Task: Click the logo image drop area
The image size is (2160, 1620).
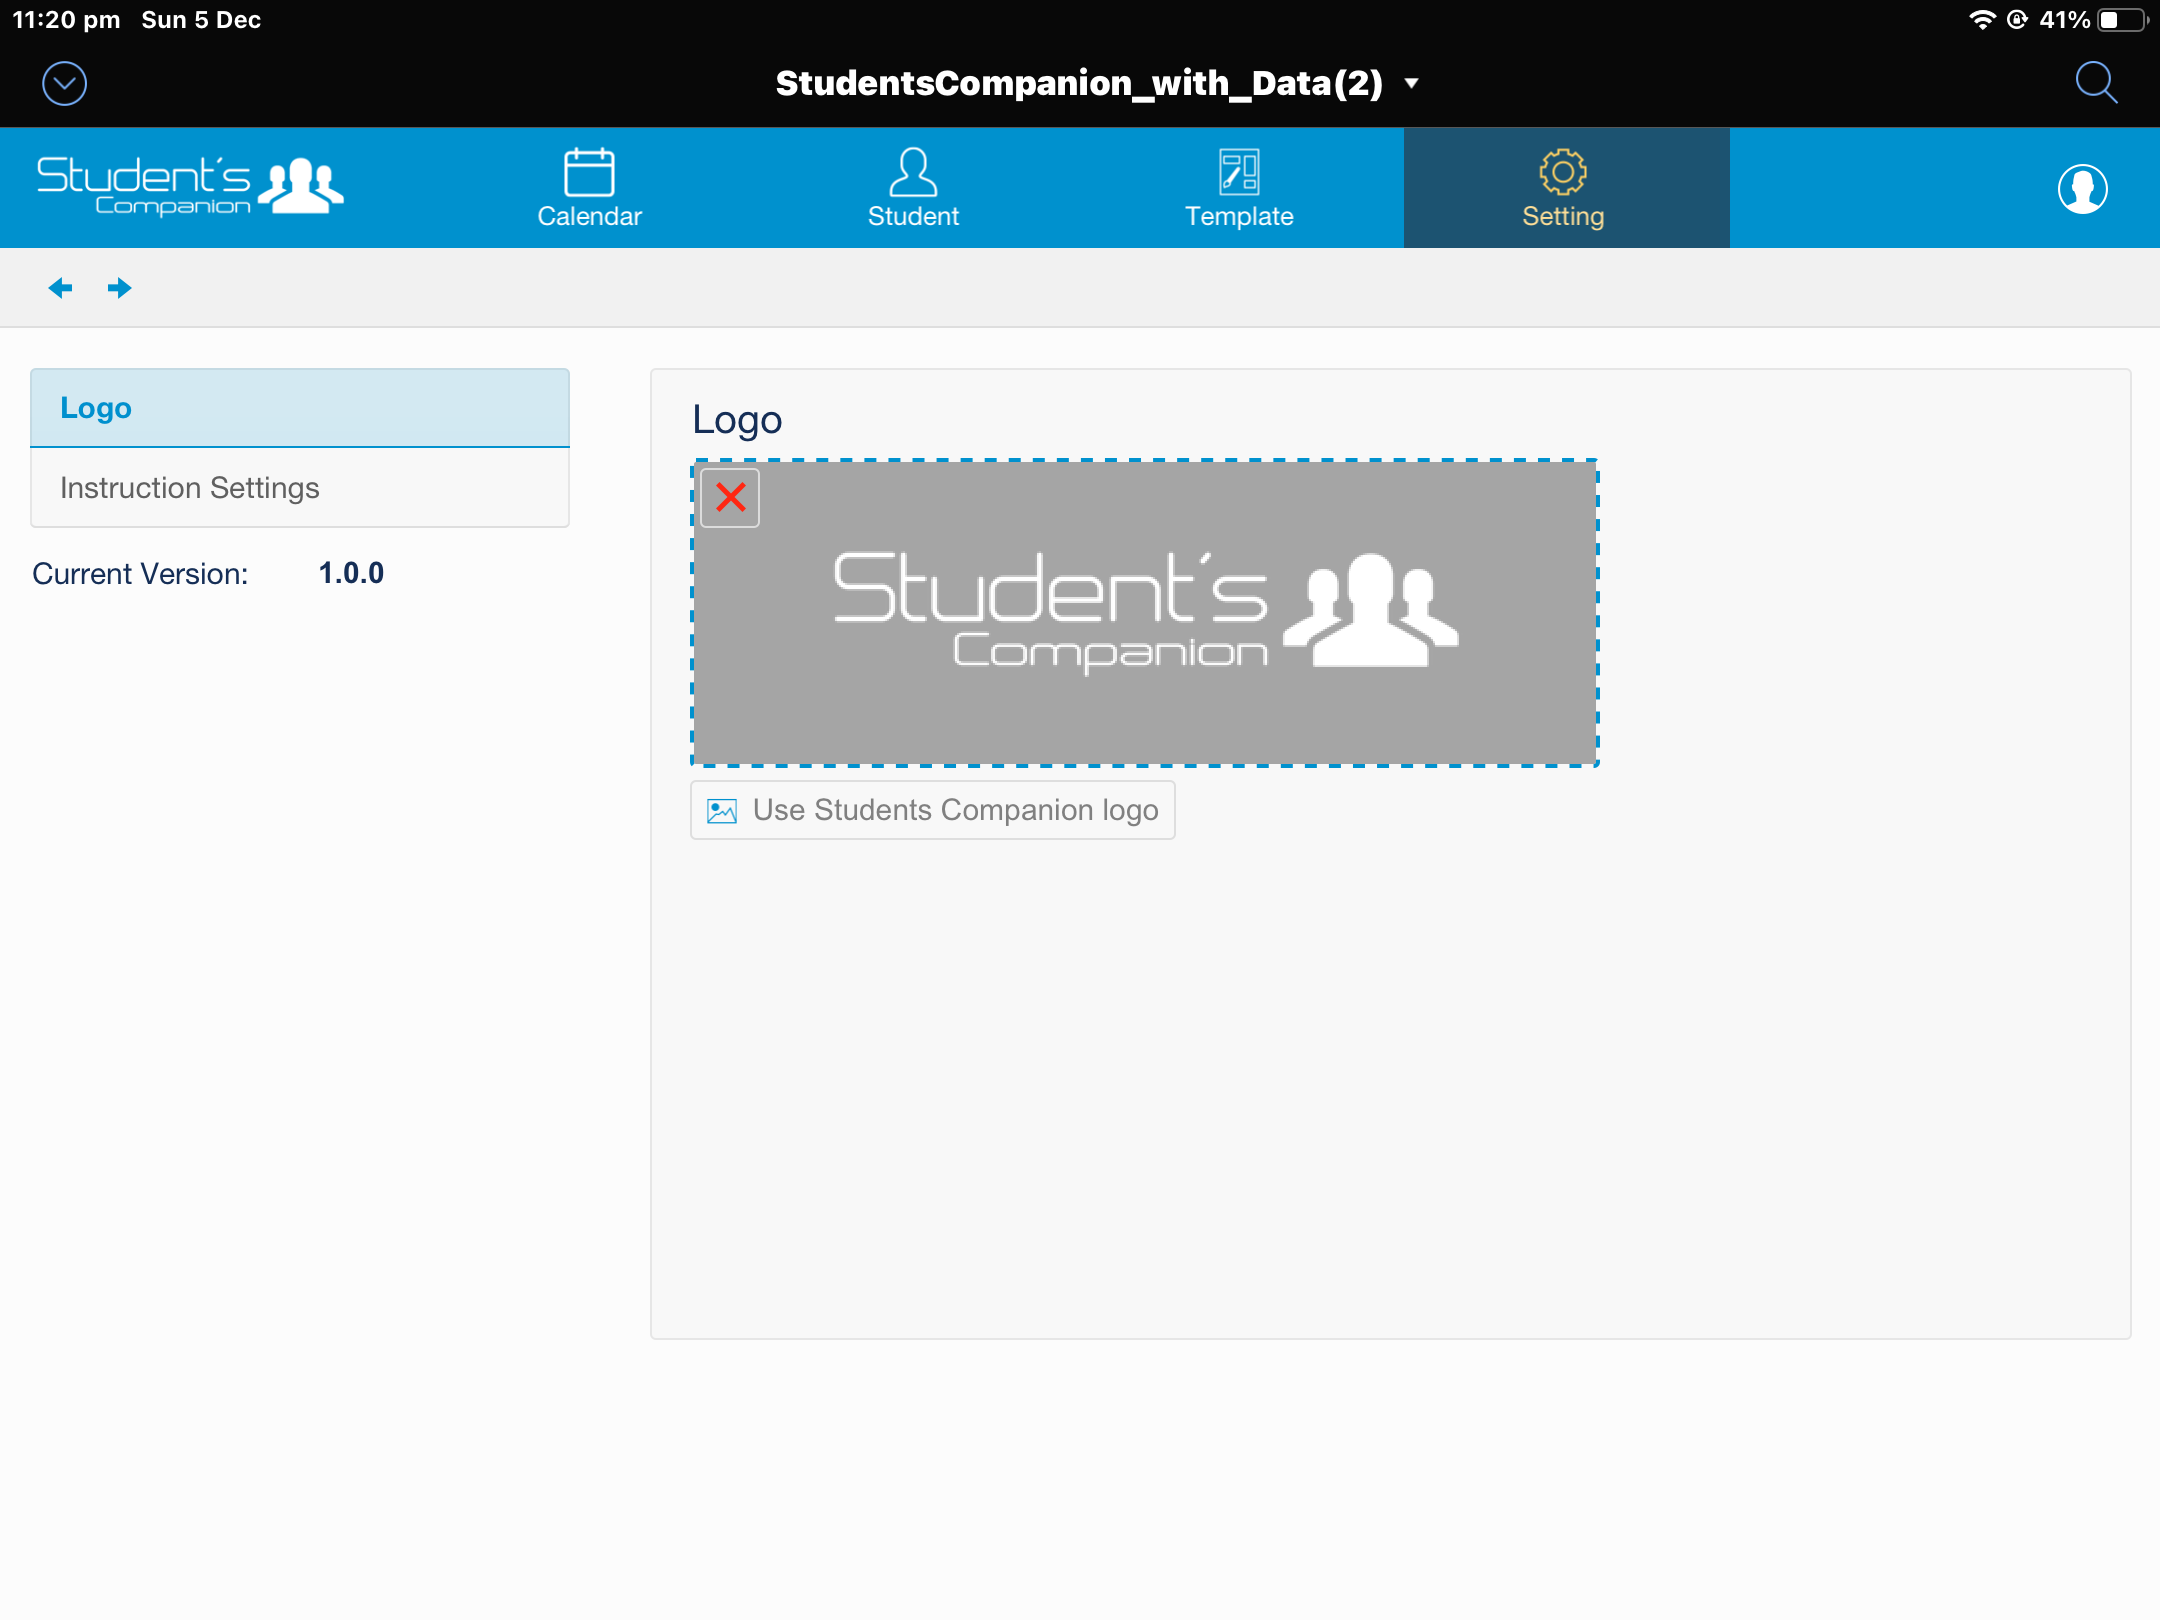Action: click(1145, 613)
